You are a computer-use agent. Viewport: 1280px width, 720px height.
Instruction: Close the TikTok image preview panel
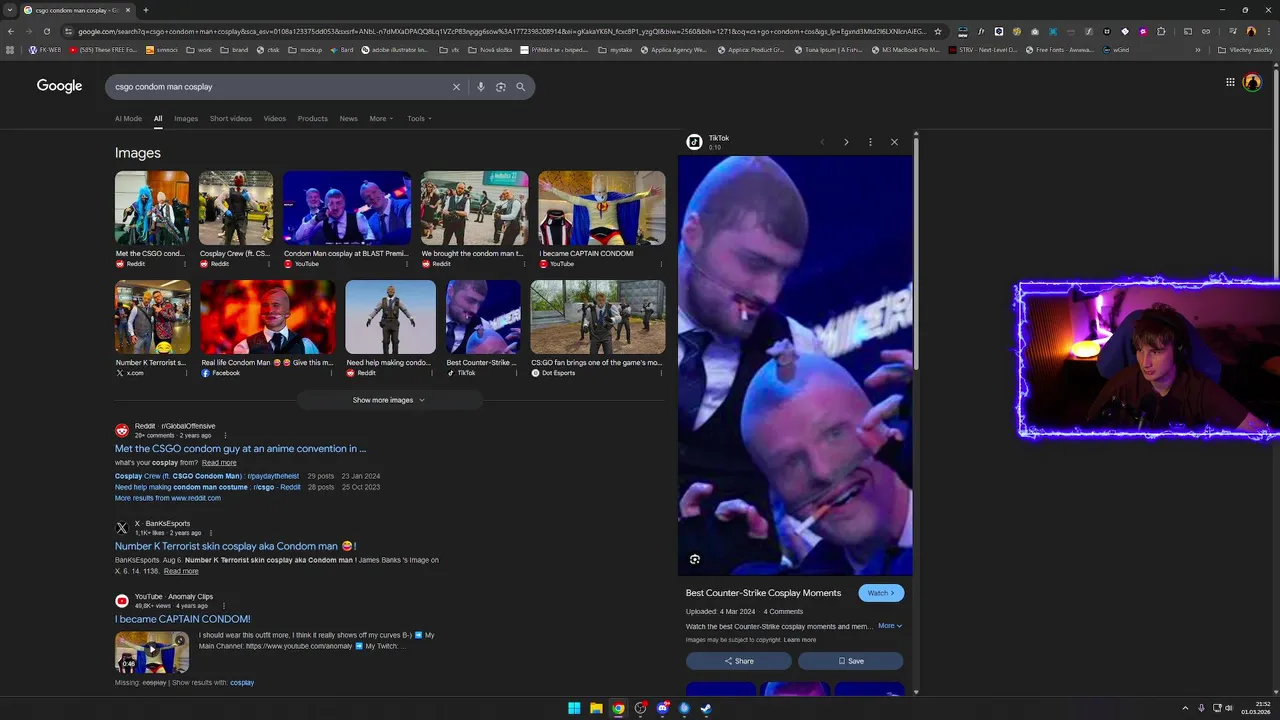click(x=894, y=142)
